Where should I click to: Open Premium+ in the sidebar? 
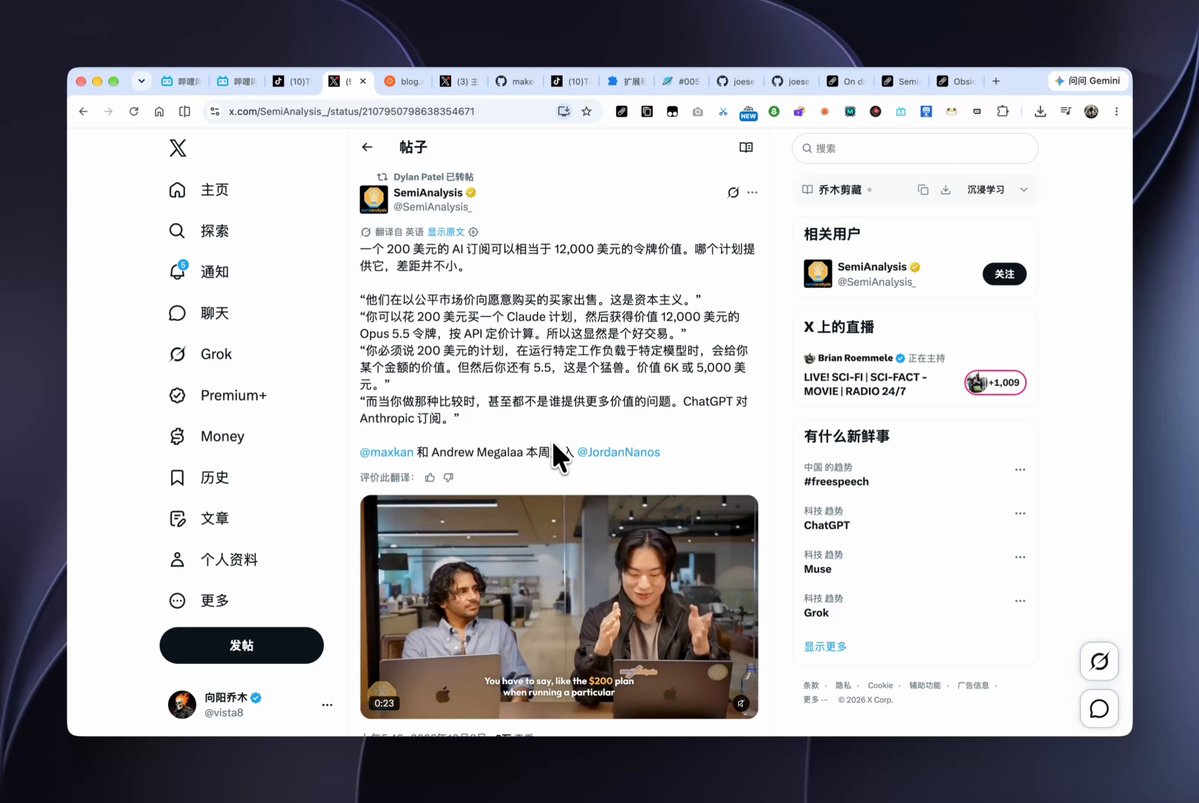click(218, 395)
